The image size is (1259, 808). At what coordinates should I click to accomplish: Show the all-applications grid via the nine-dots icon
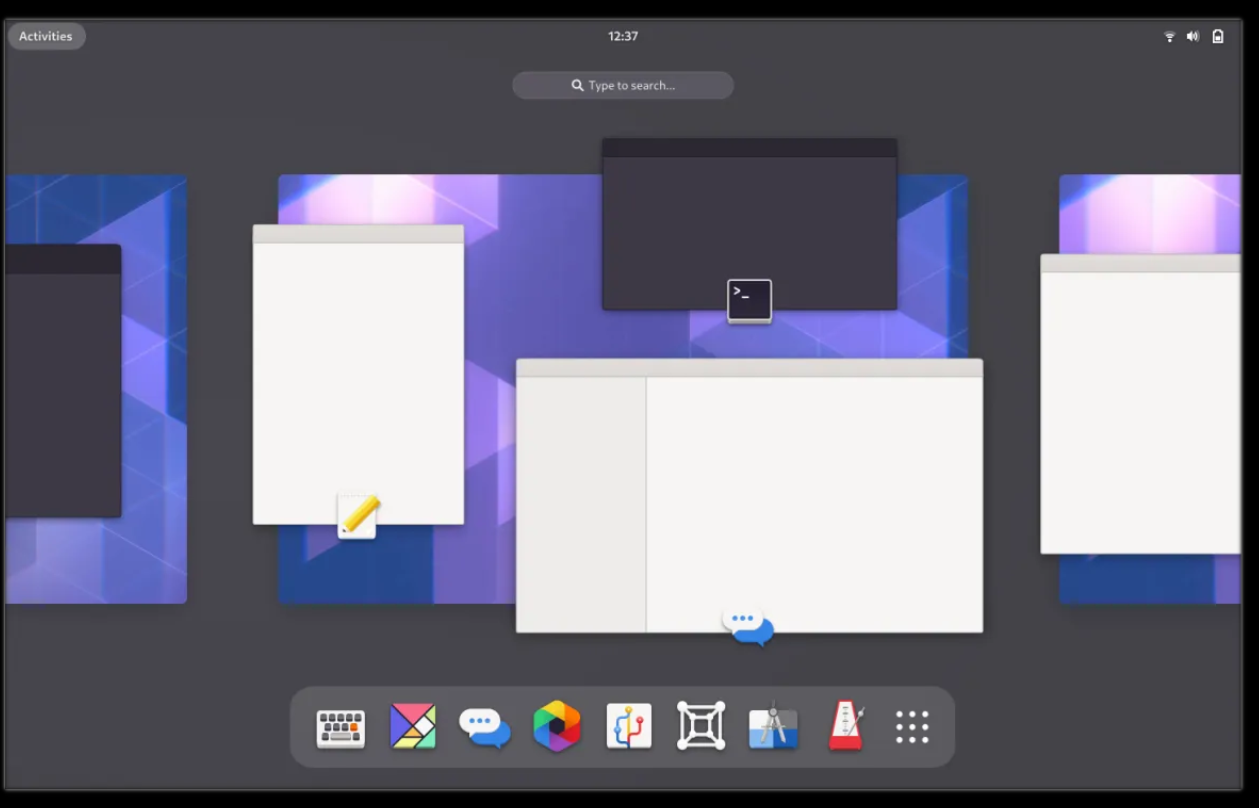[911, 726]
